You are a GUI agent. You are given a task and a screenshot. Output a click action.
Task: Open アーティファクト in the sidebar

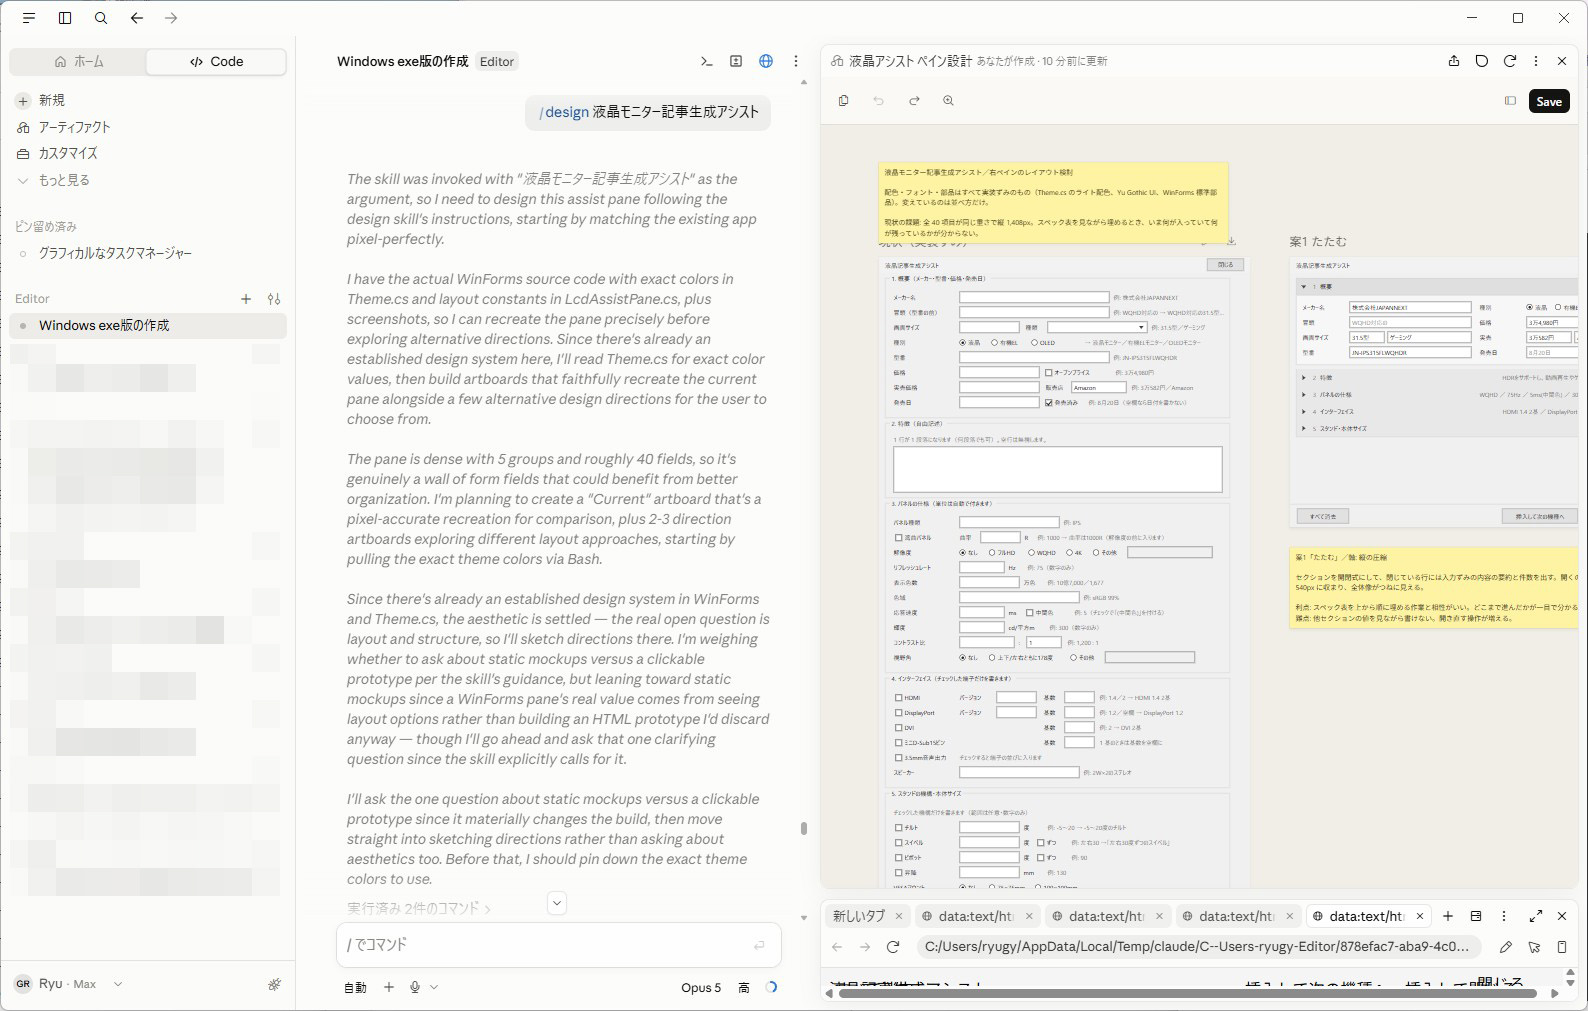click(x=74, y=127)
